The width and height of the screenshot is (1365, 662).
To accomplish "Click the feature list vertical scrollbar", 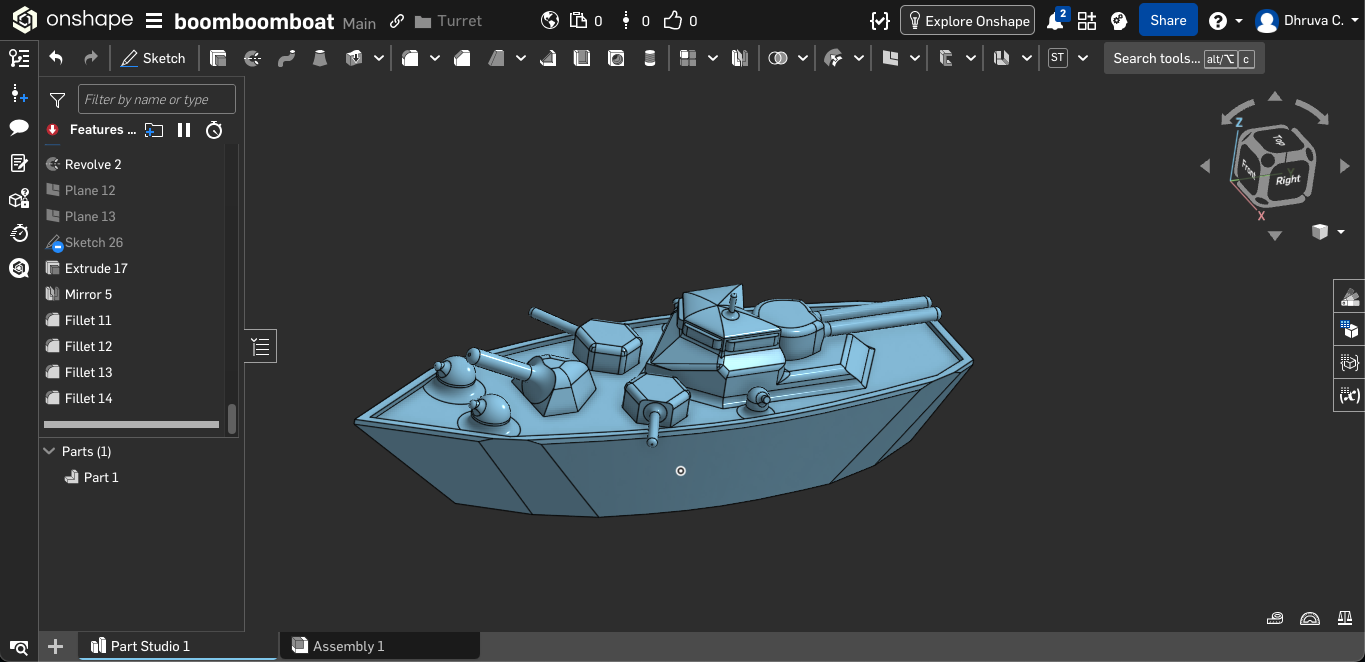I will pyautogui.click(x=232, y=419).
